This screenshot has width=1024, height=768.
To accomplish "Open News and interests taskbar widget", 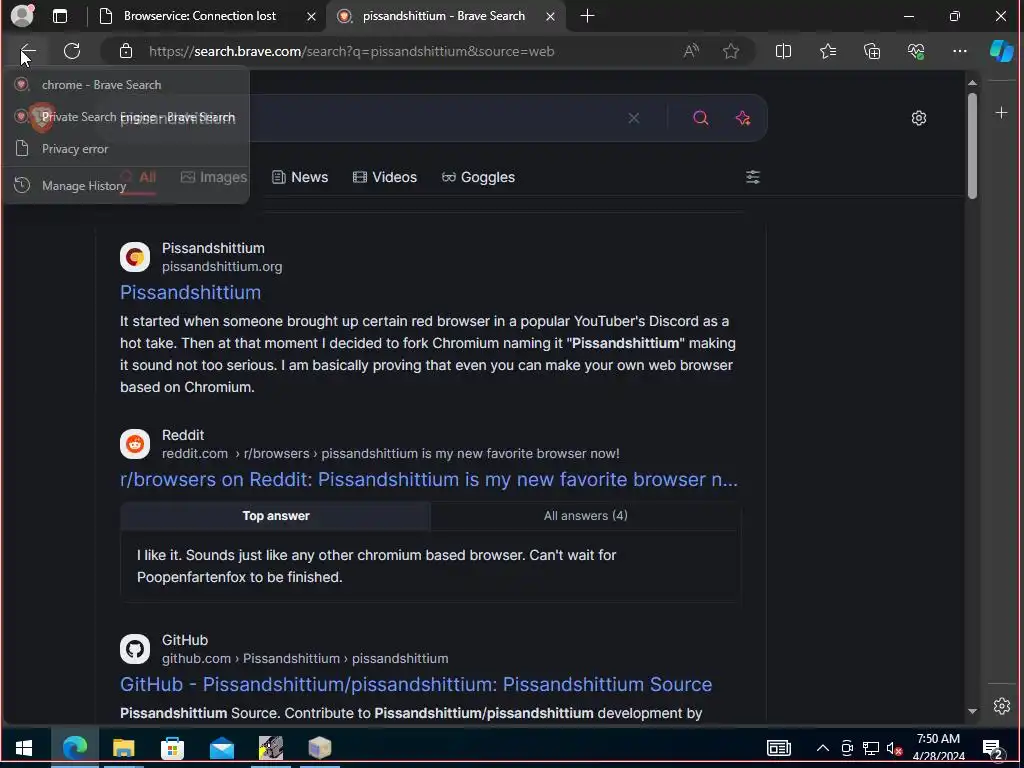I will [778, 748].
